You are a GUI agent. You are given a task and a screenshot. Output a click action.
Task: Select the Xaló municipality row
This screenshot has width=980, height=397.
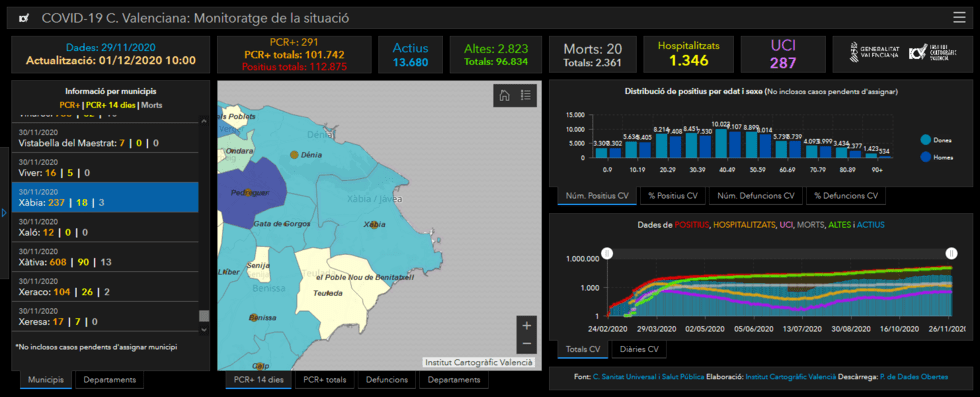tap(105, 227)
